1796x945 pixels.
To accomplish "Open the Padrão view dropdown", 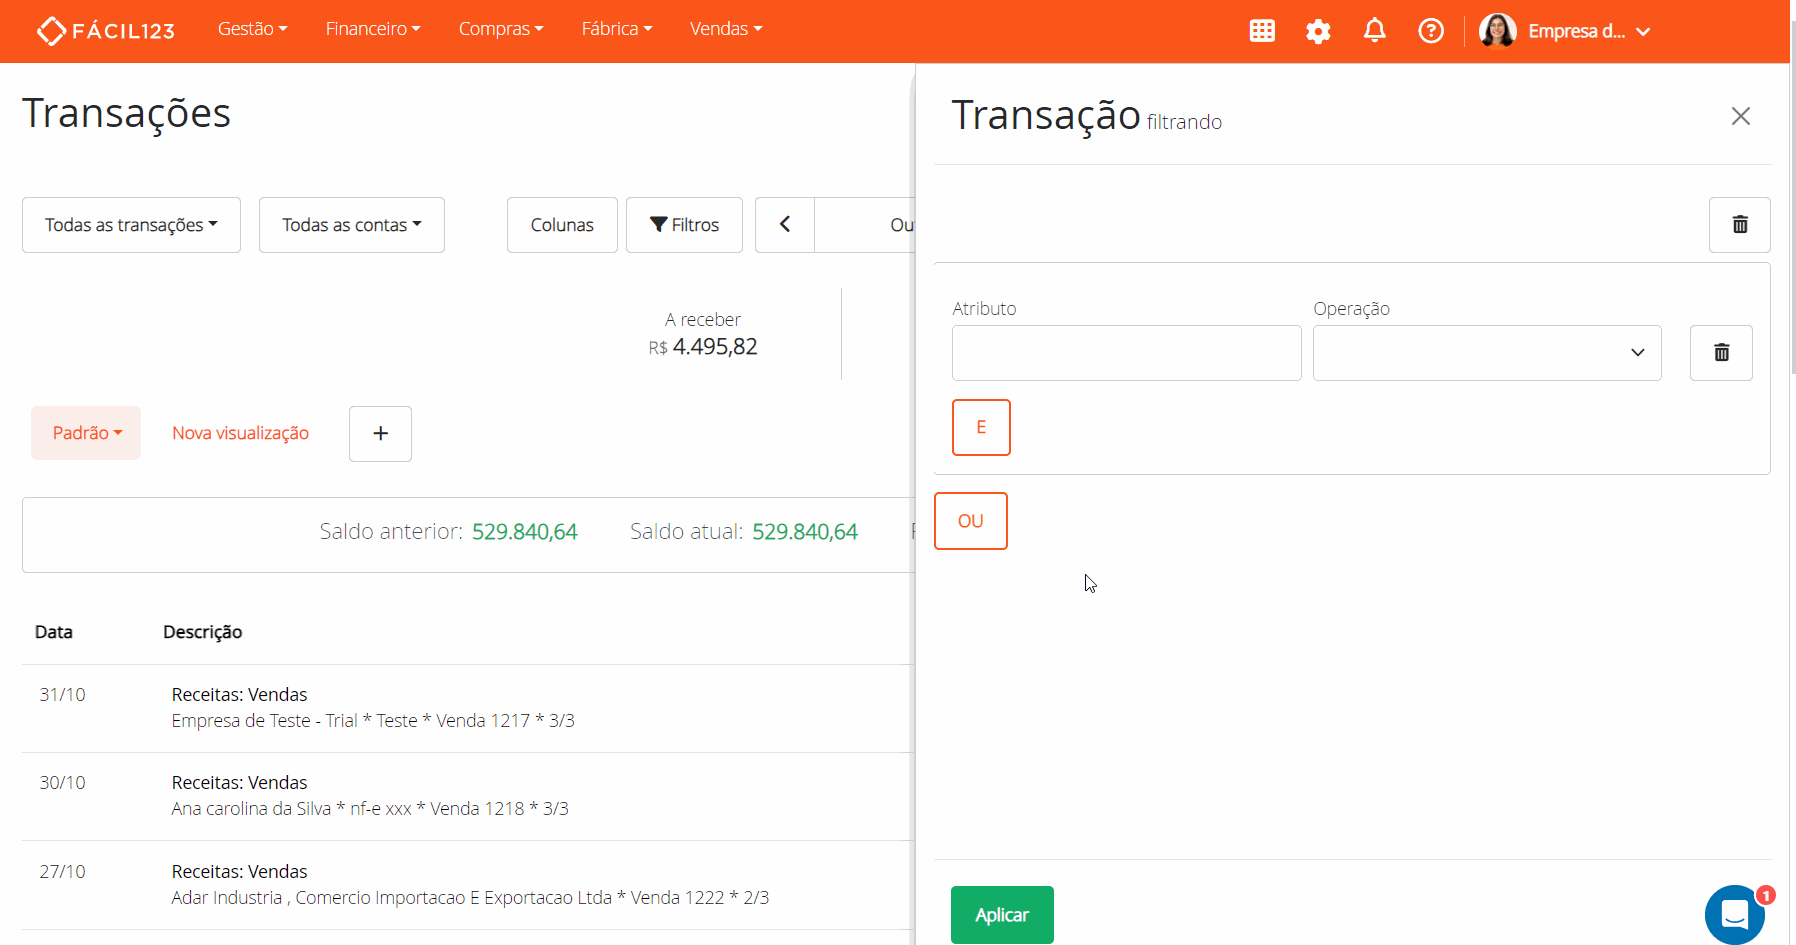I will 85,432.
